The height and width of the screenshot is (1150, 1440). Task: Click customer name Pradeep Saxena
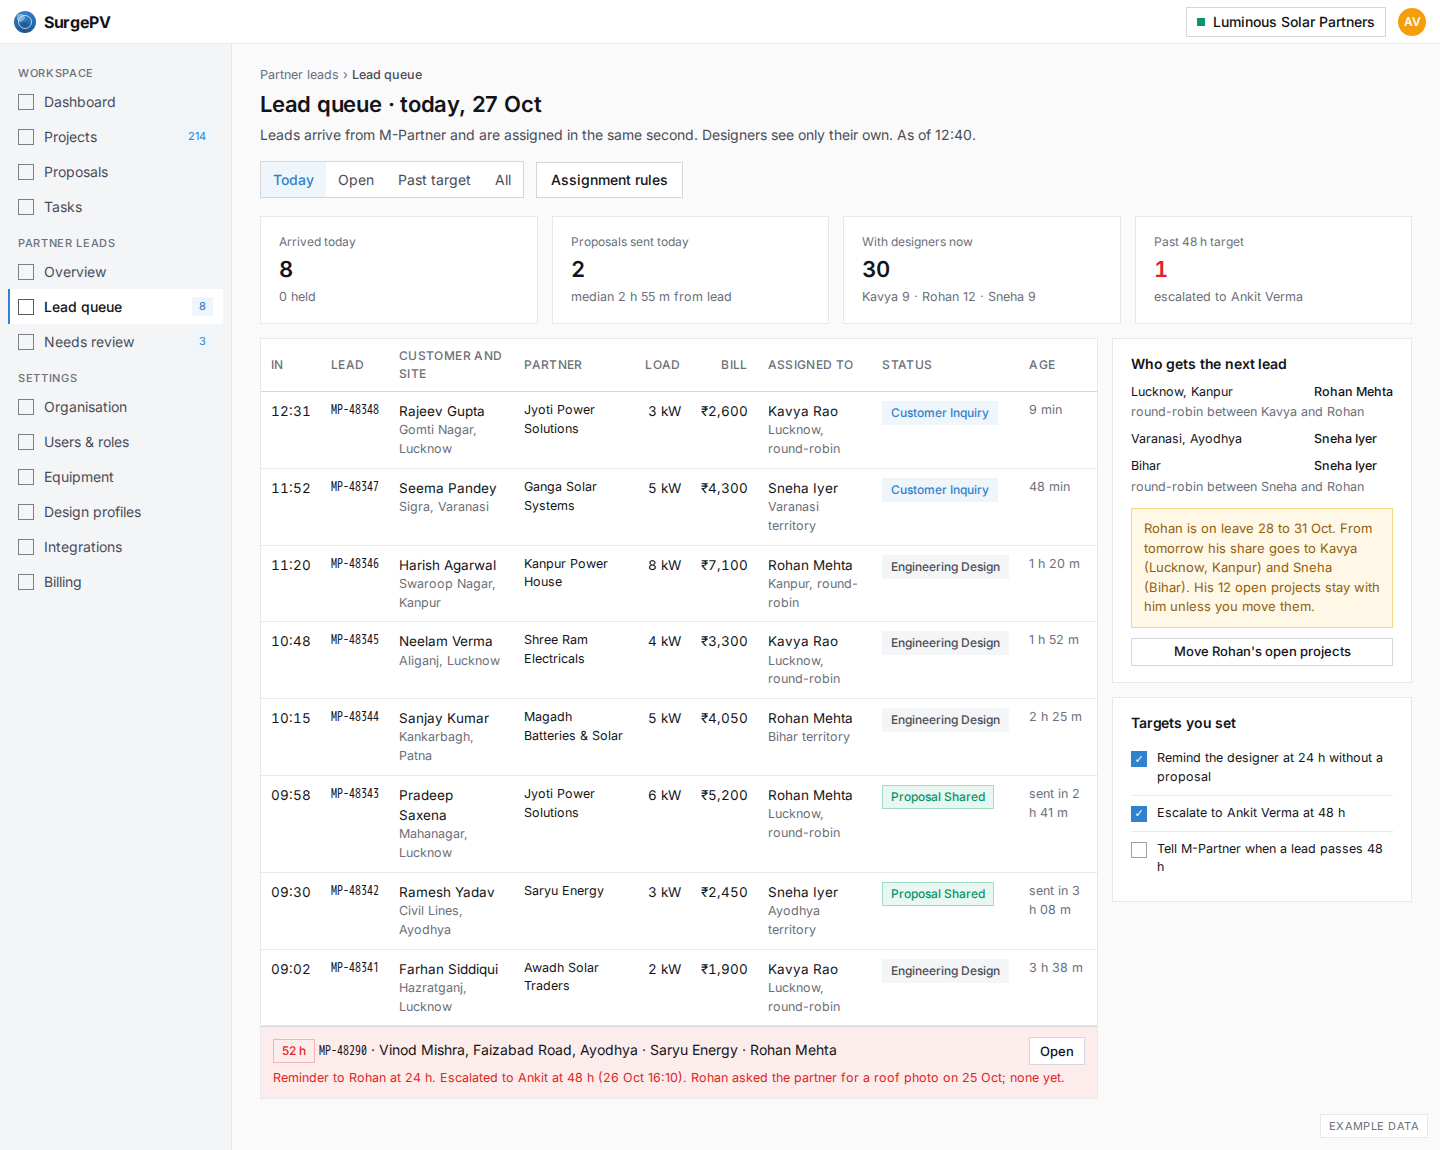(426, 805)
